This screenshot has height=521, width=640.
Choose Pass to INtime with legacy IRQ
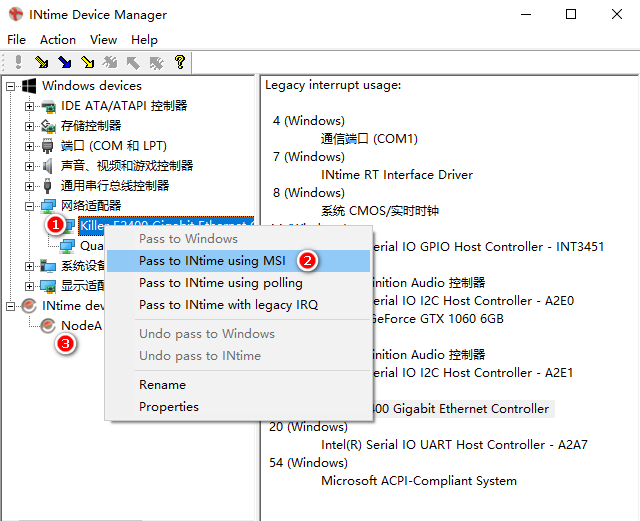tap(238, 305)
